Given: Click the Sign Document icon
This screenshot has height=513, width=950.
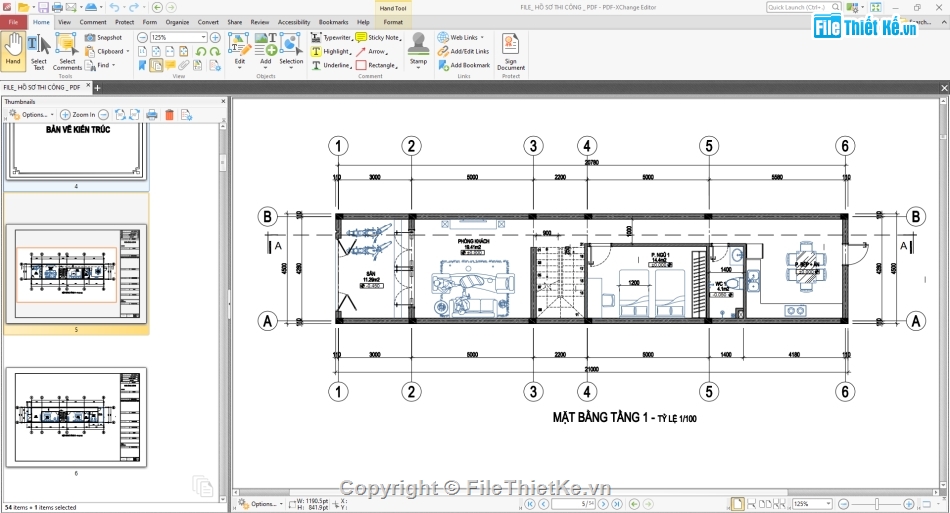Looking at the screenshot, I should point(510,50).
